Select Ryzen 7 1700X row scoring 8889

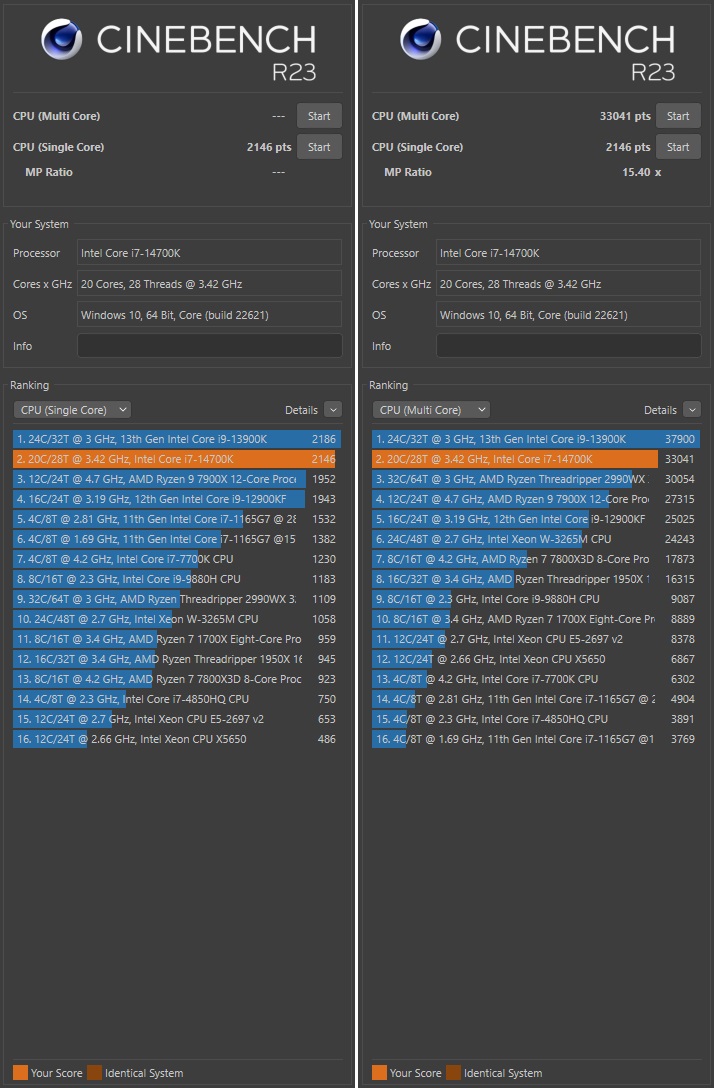536,619
